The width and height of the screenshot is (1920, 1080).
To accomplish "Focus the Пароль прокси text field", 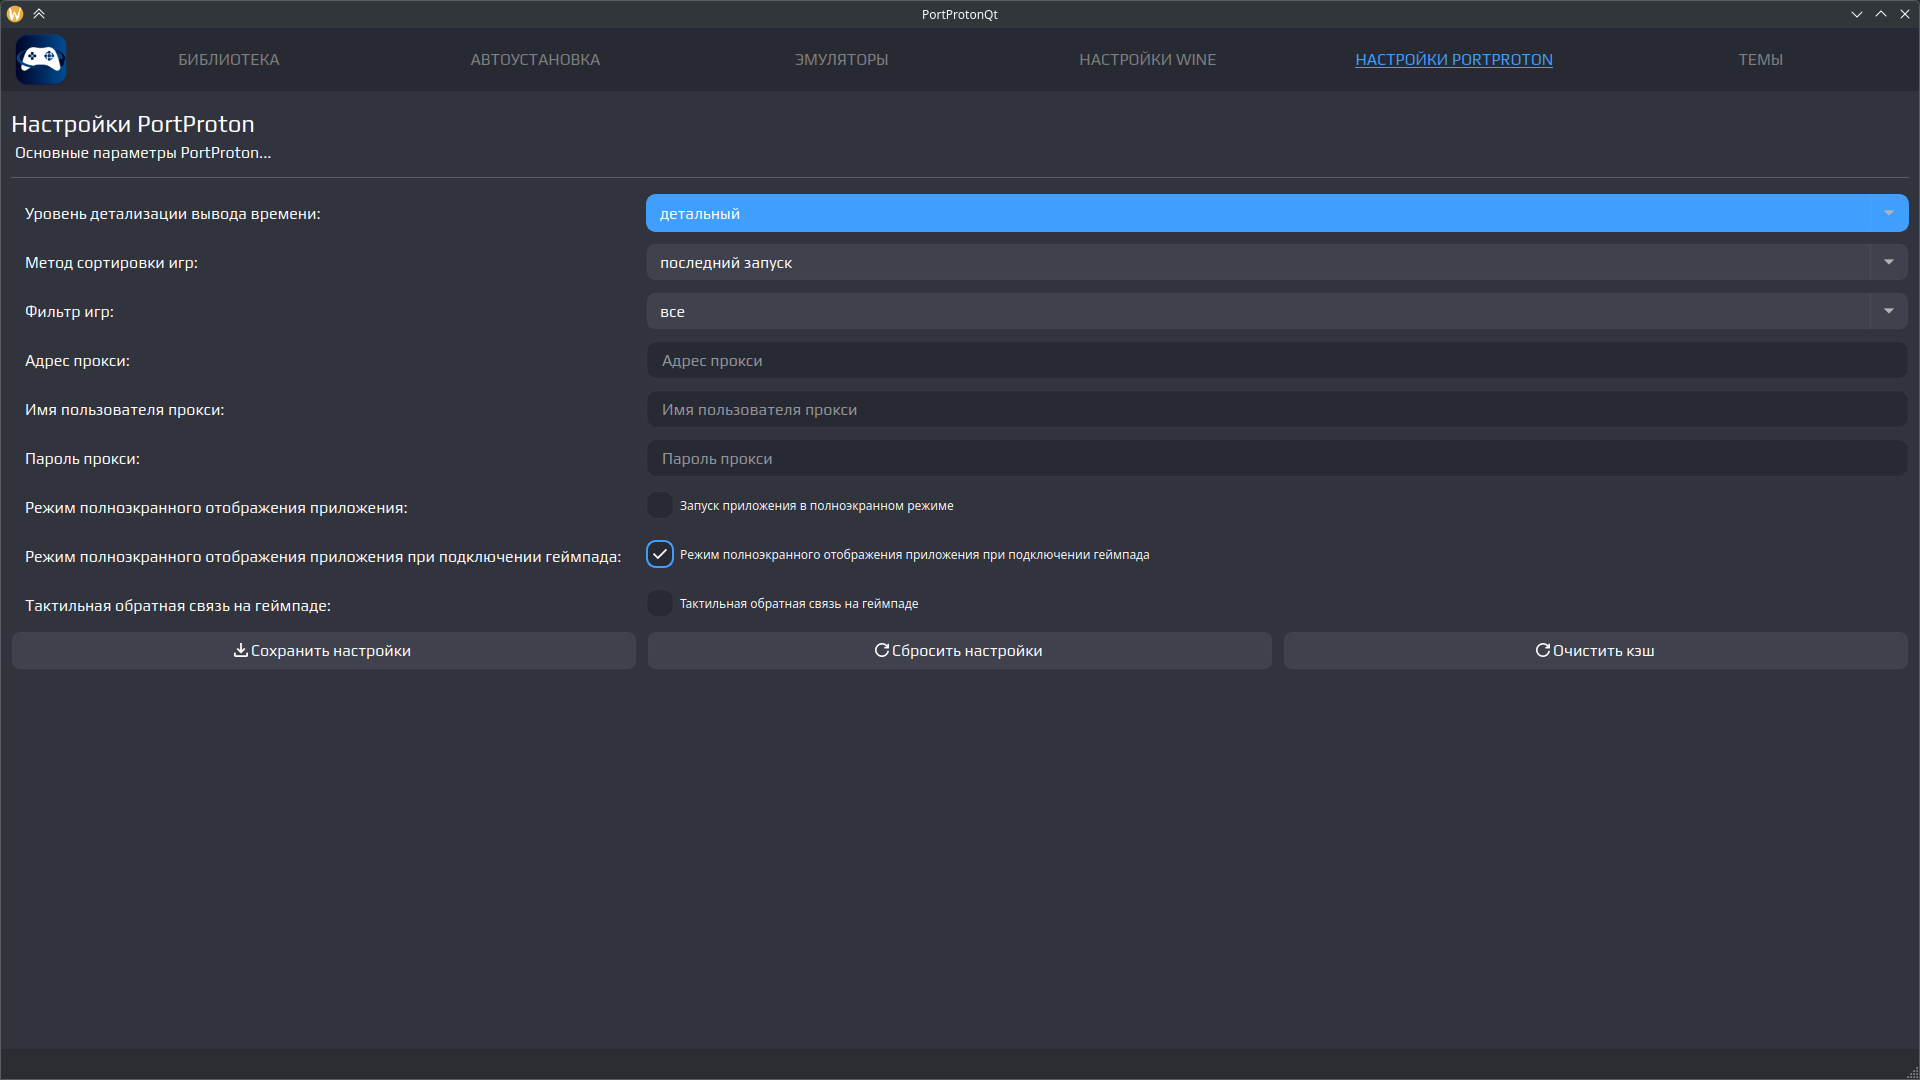I will click(x=1276, y=459).
